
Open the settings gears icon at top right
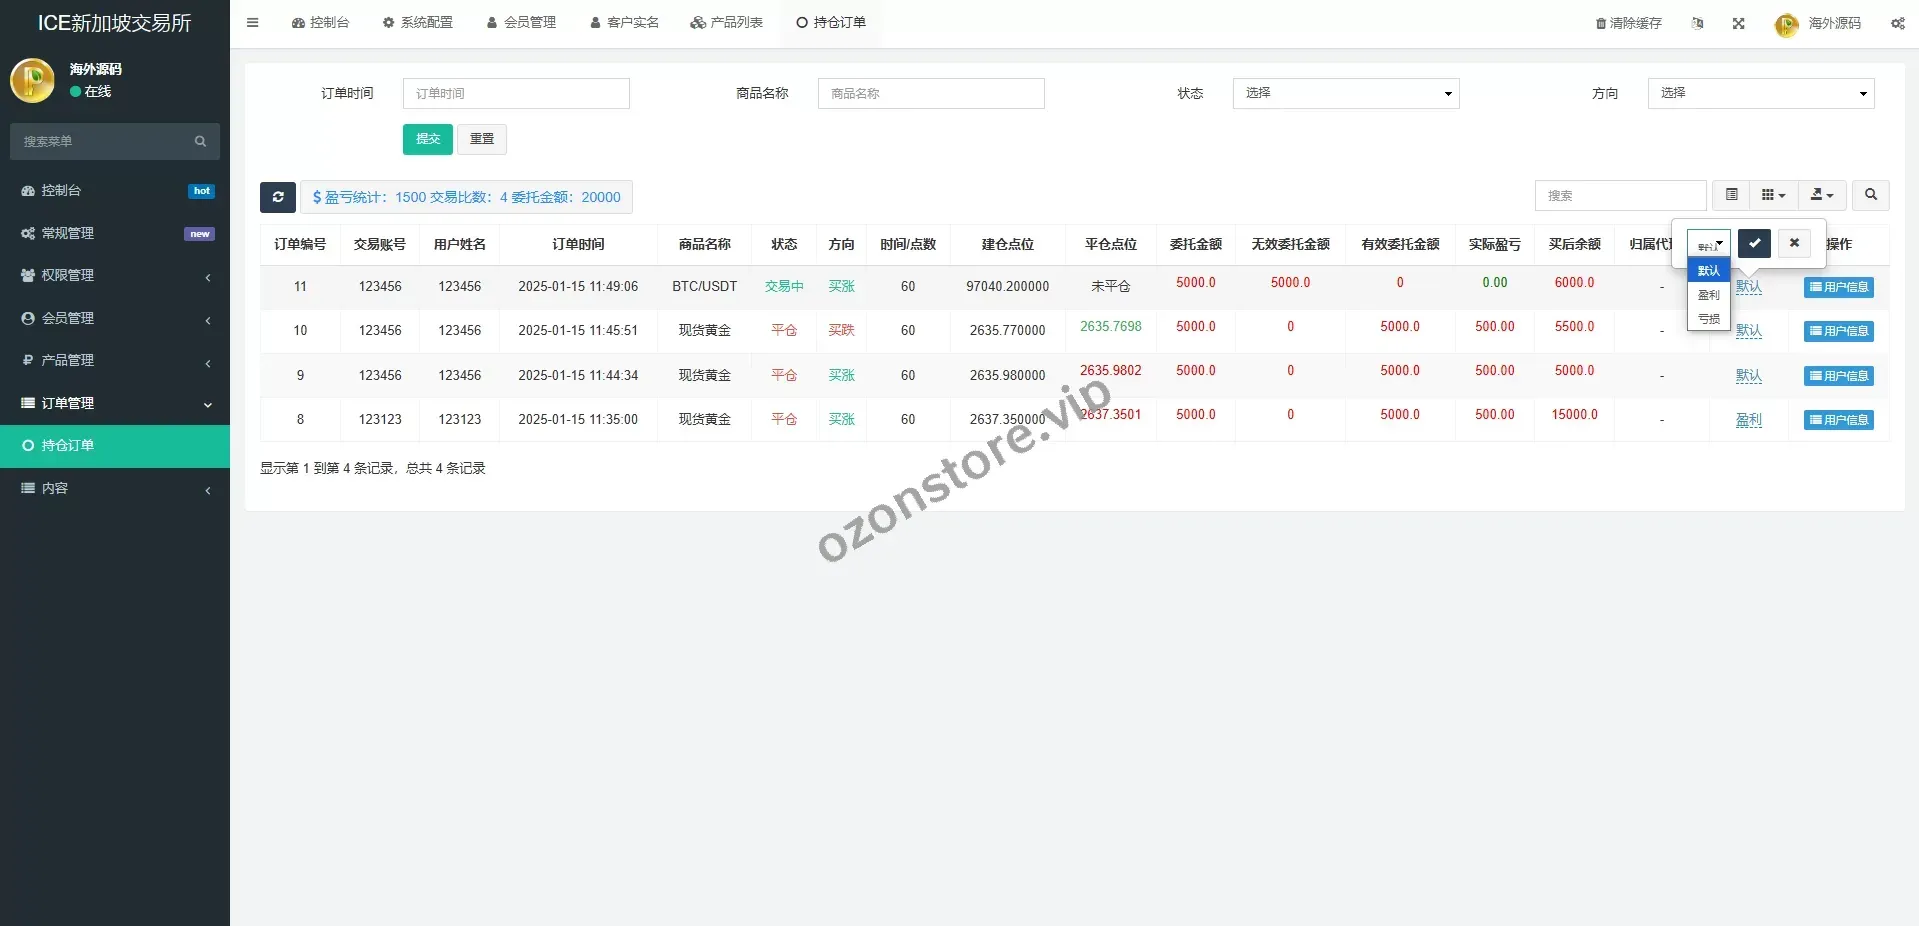tap(1897, 23)
